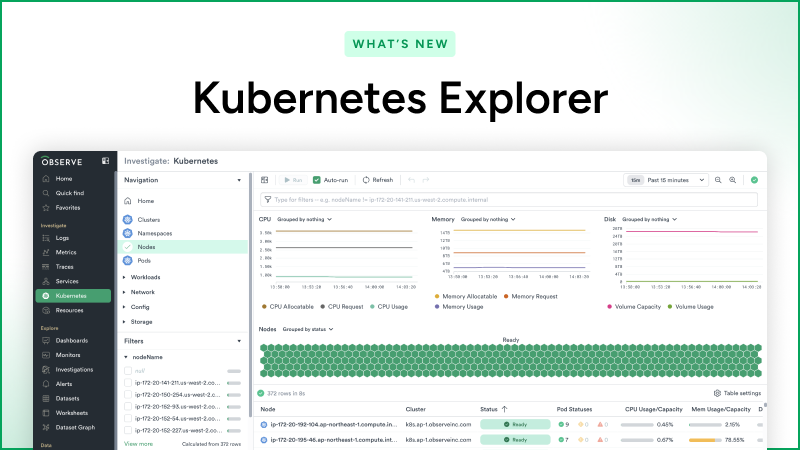
Task: Click the Services sidebar icon
Action: 46,281
